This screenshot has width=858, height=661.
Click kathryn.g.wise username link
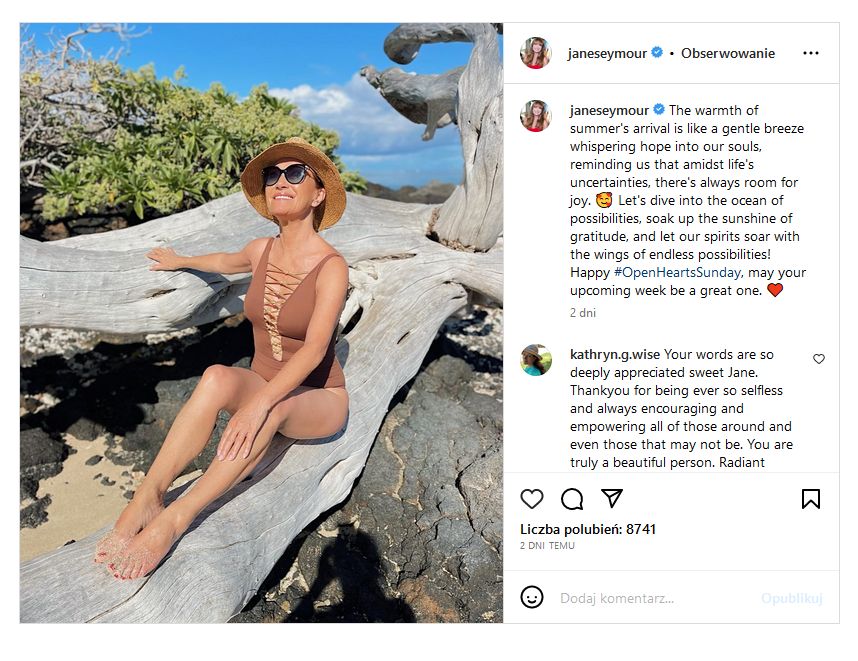pyautogui.click(x=615, y=354)
